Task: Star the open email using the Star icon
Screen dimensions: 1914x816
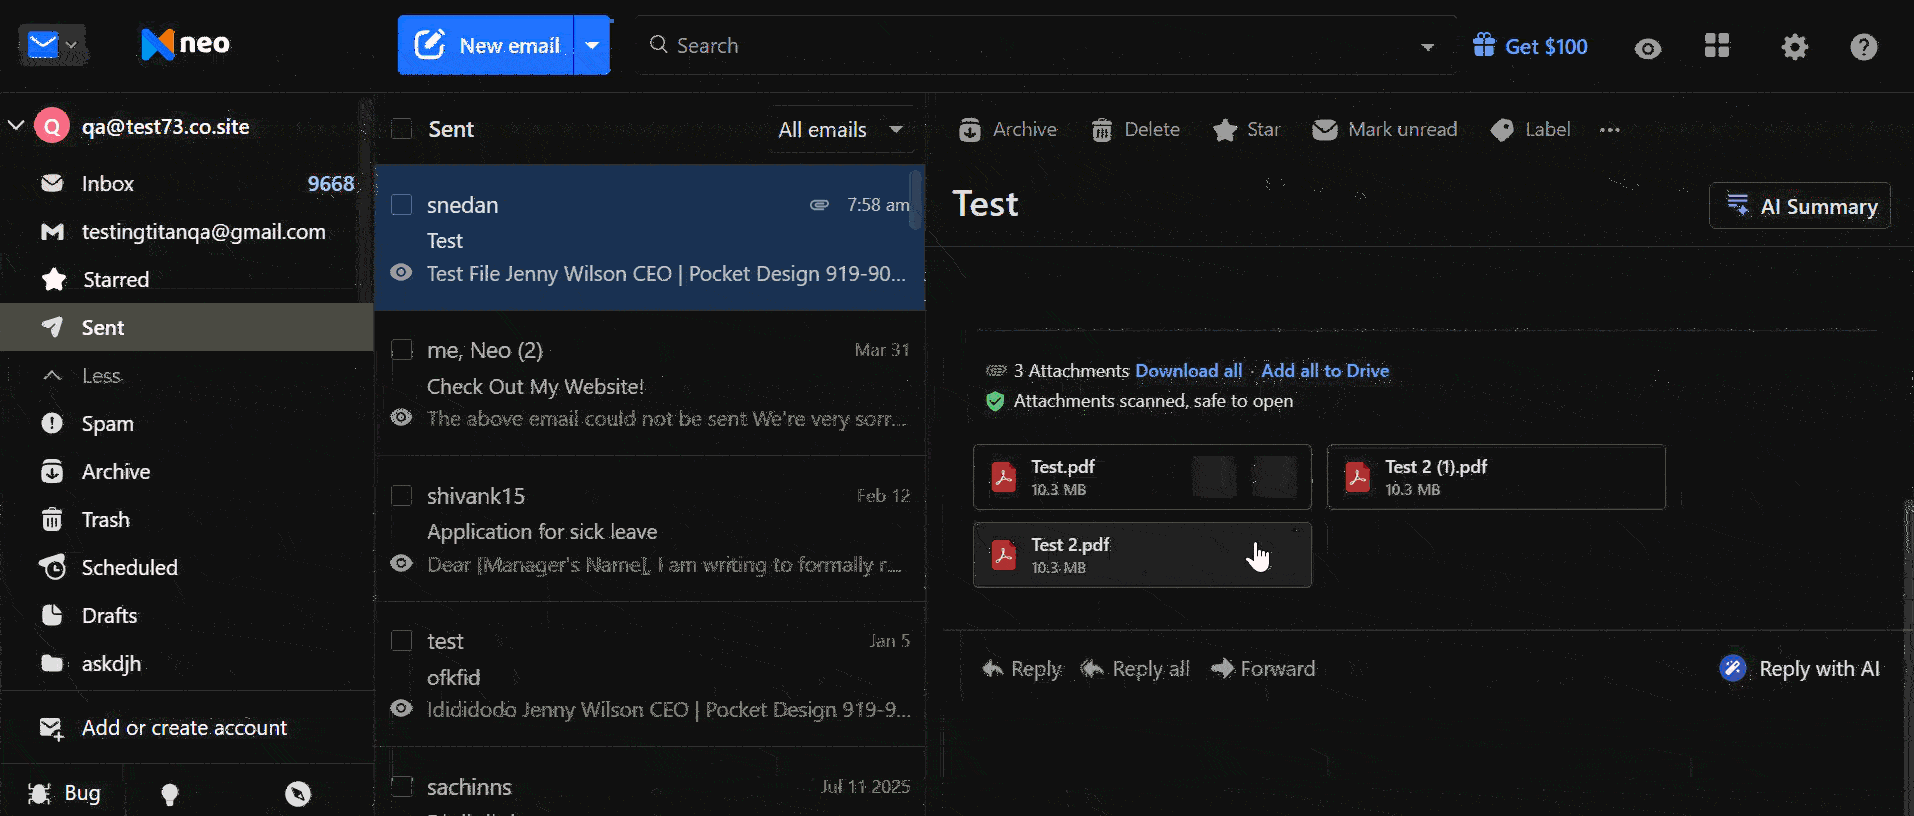Action: [1224, 130]
